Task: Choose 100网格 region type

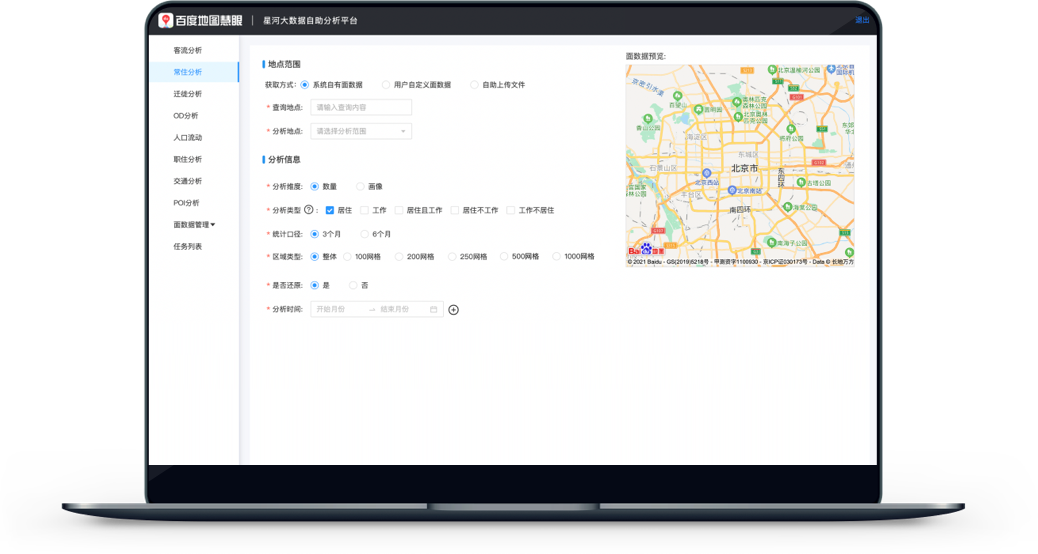Action: 348,257
